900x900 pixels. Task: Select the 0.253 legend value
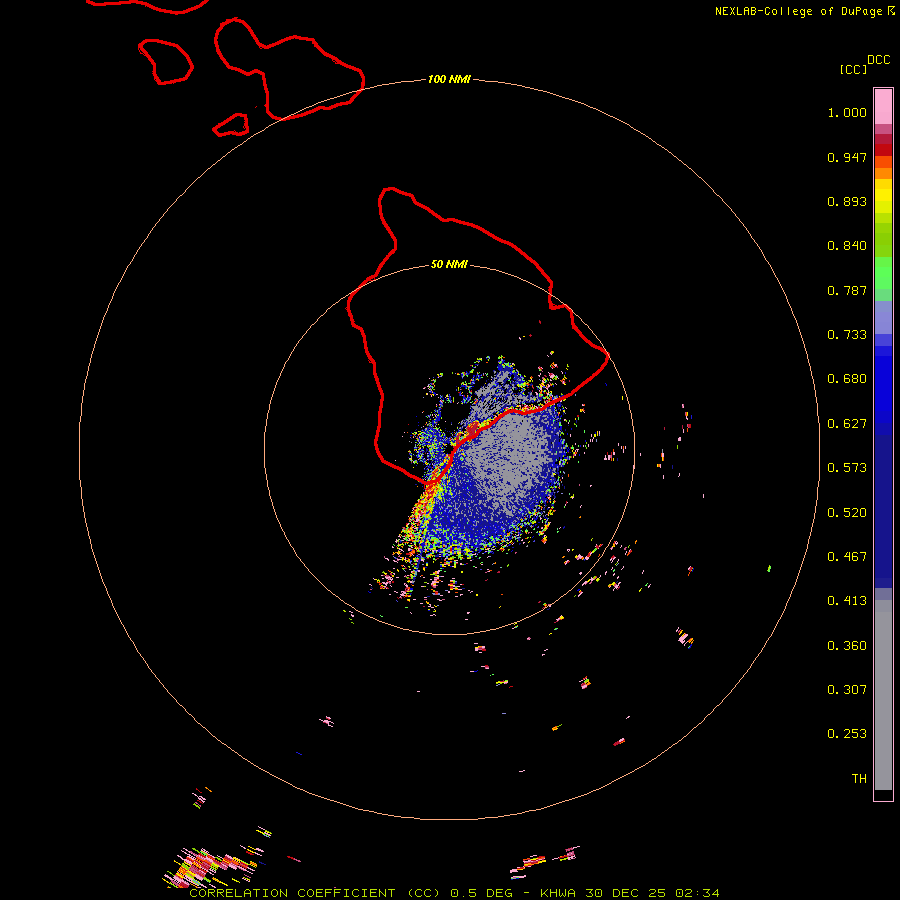pyautogui.click(x=847, y=734)
